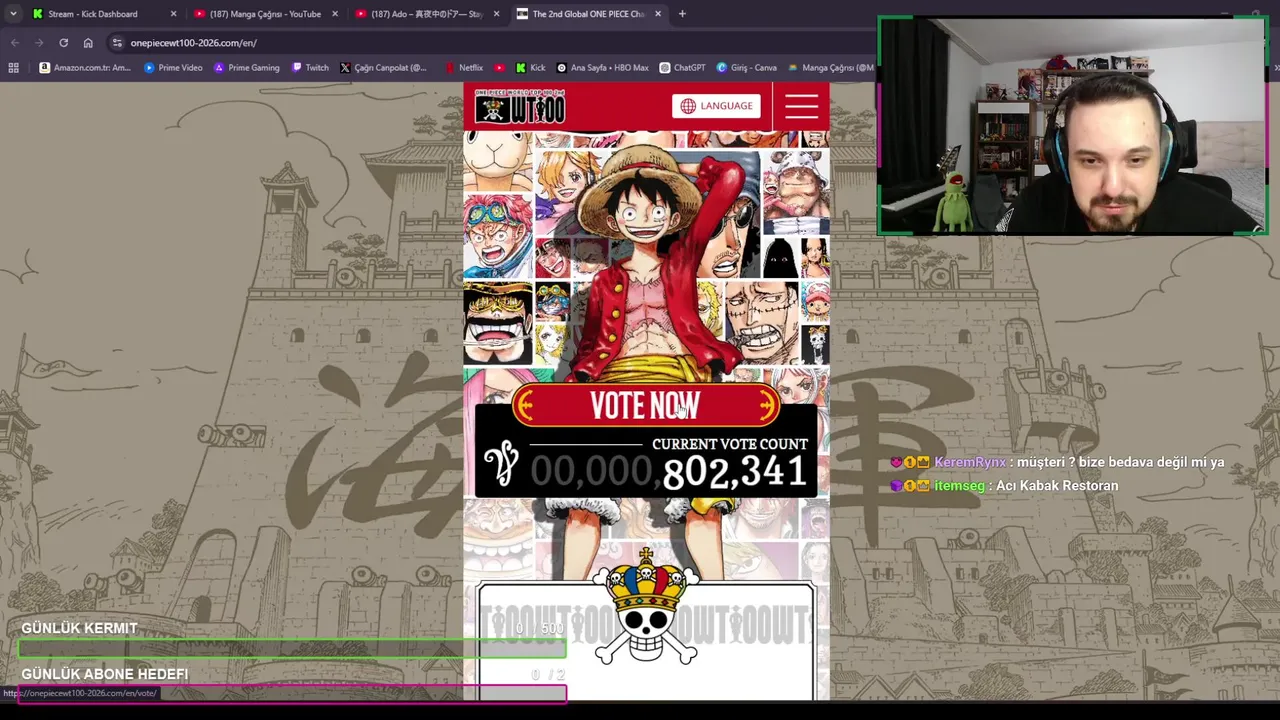Open Twitch bookmark
The image size is (1280, 720).
pos(310,68)
